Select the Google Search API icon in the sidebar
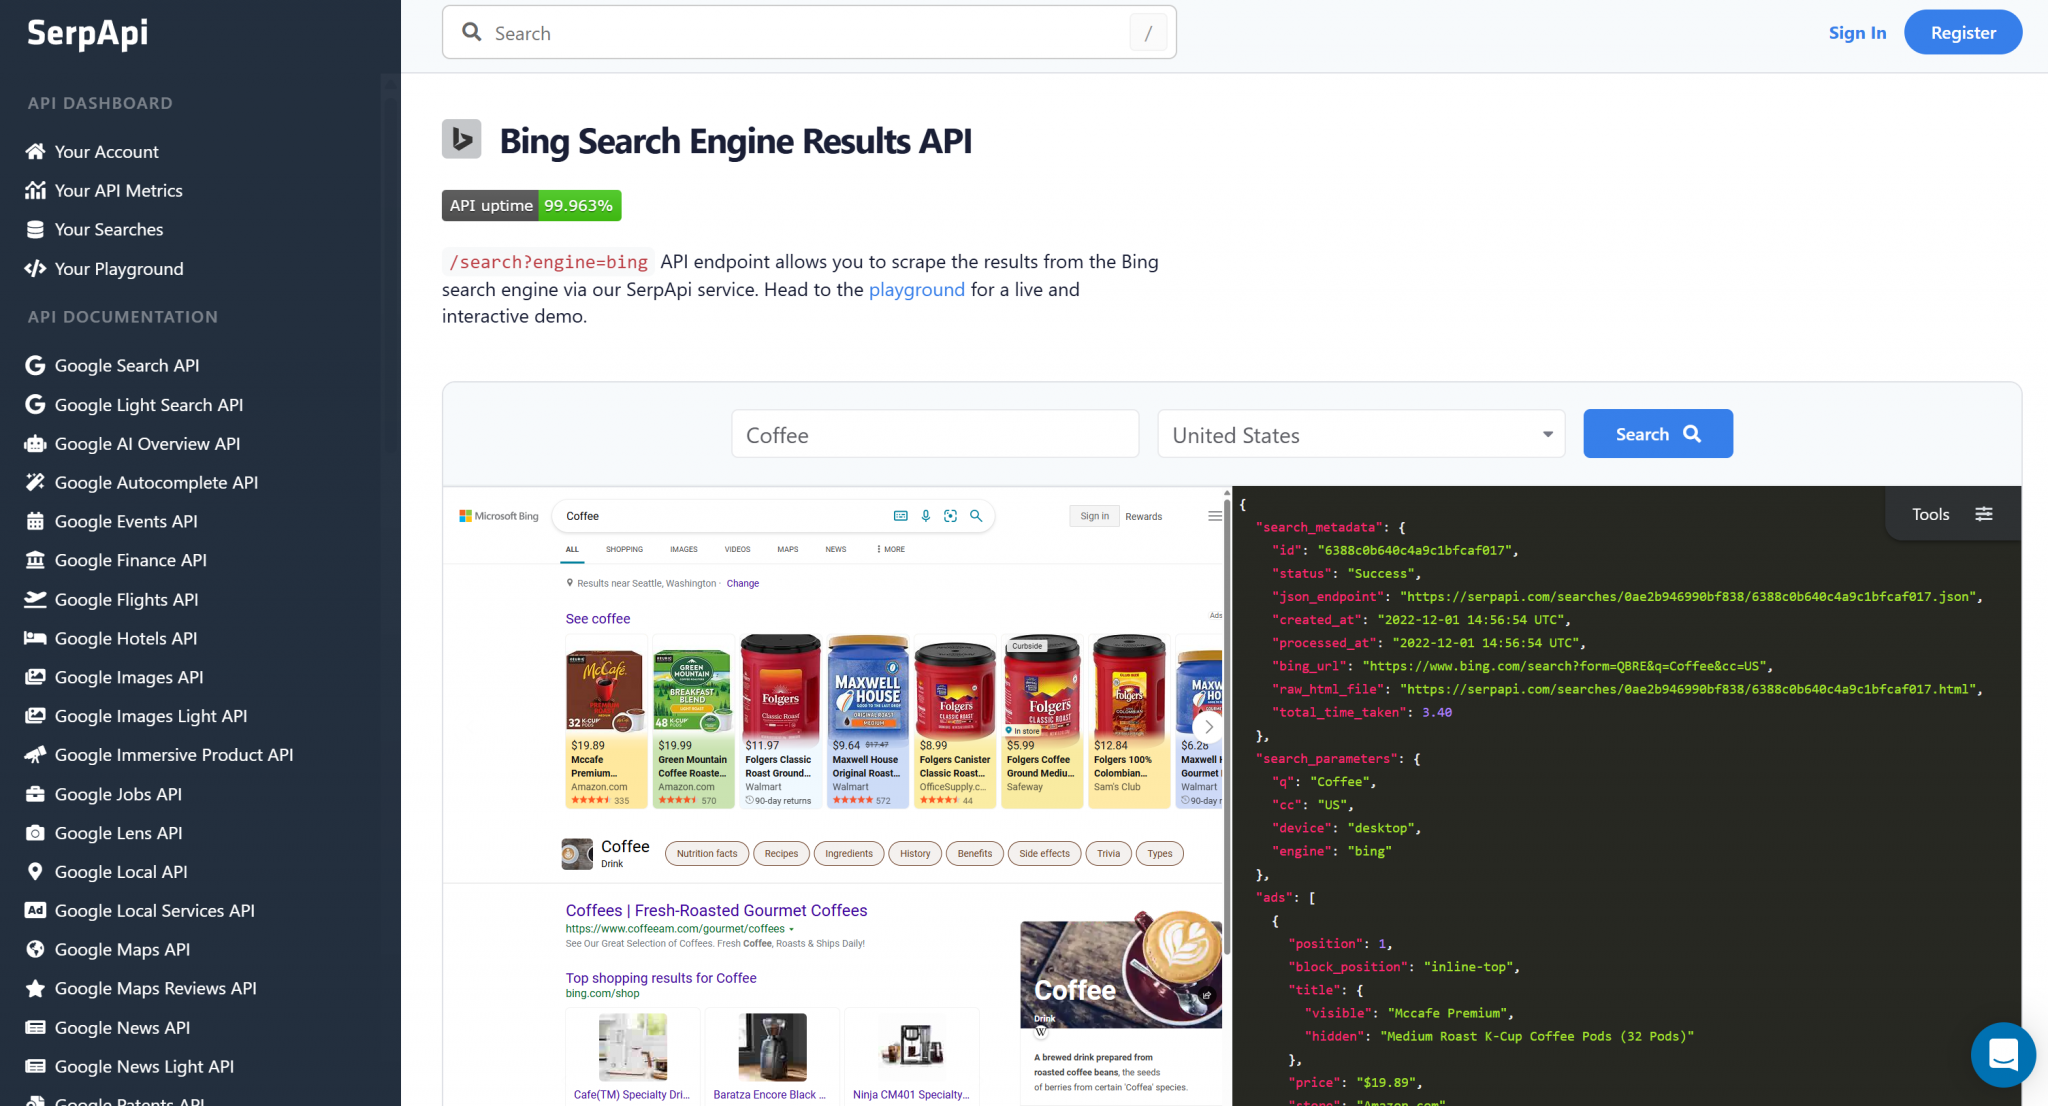 pos(35,365)
